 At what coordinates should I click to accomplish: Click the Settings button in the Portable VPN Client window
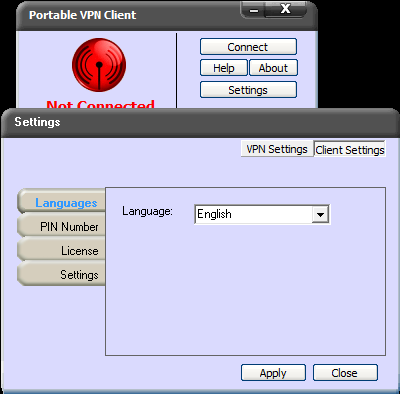point(248,90)
